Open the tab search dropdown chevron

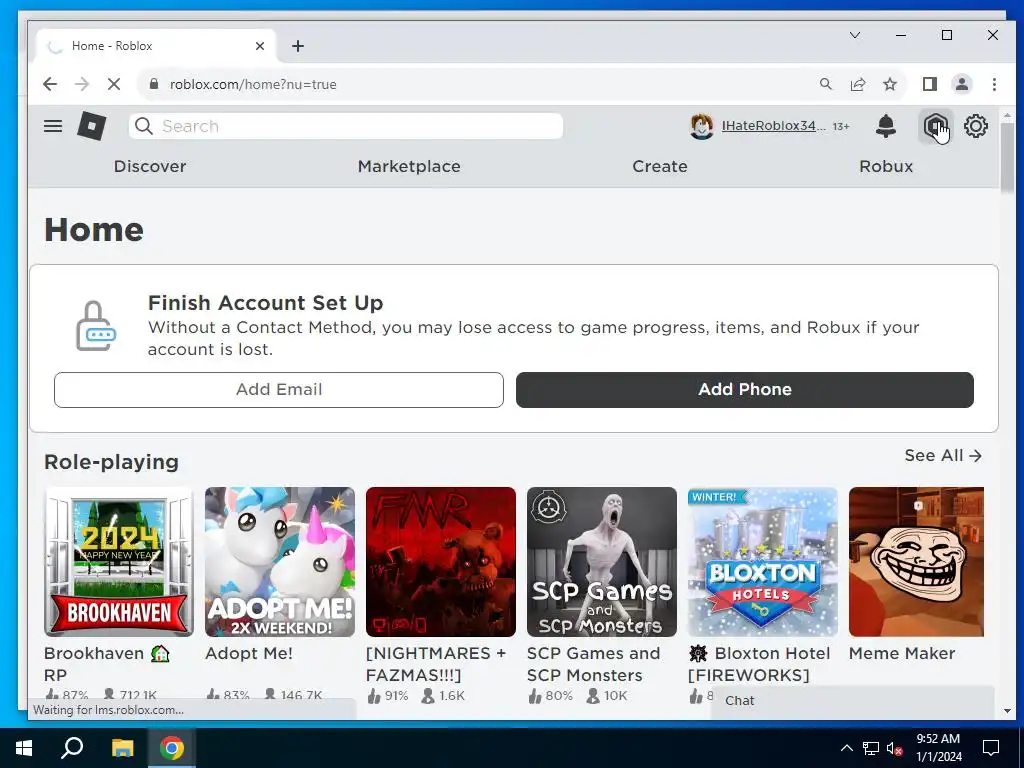tap(855, 35)
